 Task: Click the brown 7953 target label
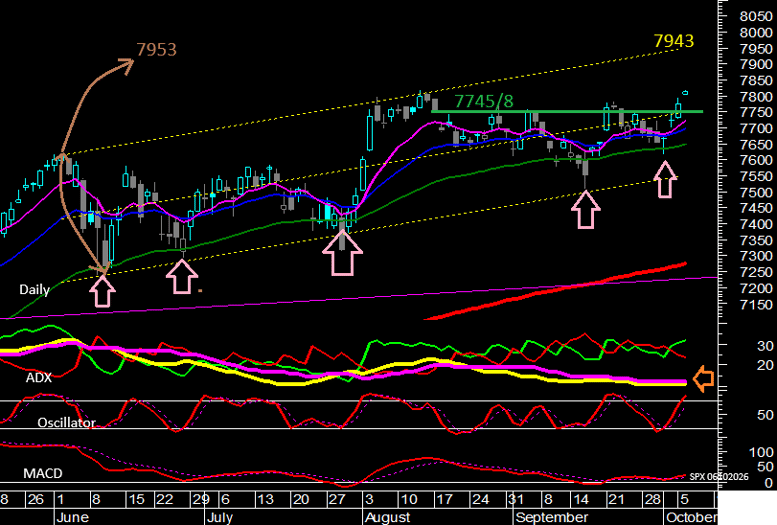[x=157, y=50]
